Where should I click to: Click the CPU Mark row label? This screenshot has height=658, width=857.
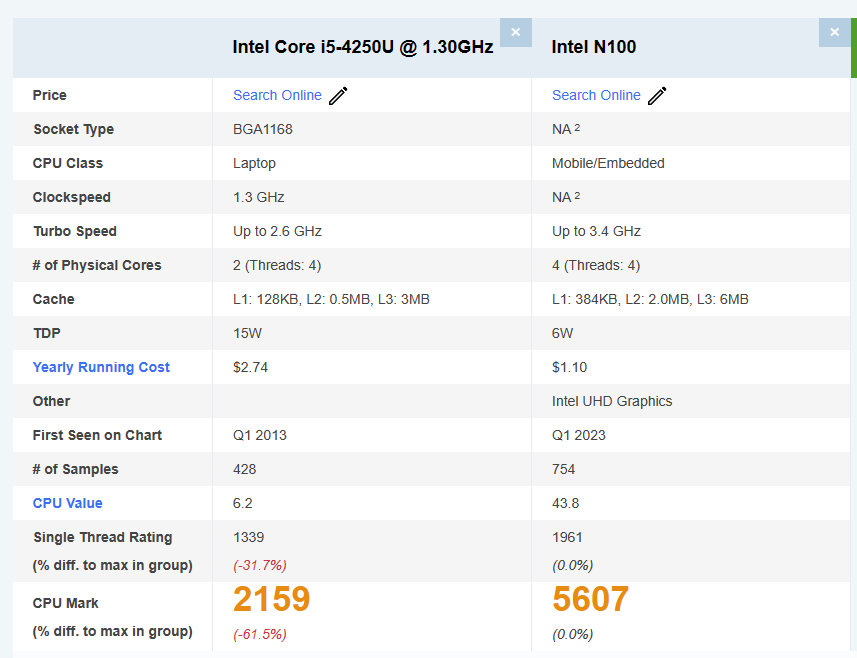66,603
